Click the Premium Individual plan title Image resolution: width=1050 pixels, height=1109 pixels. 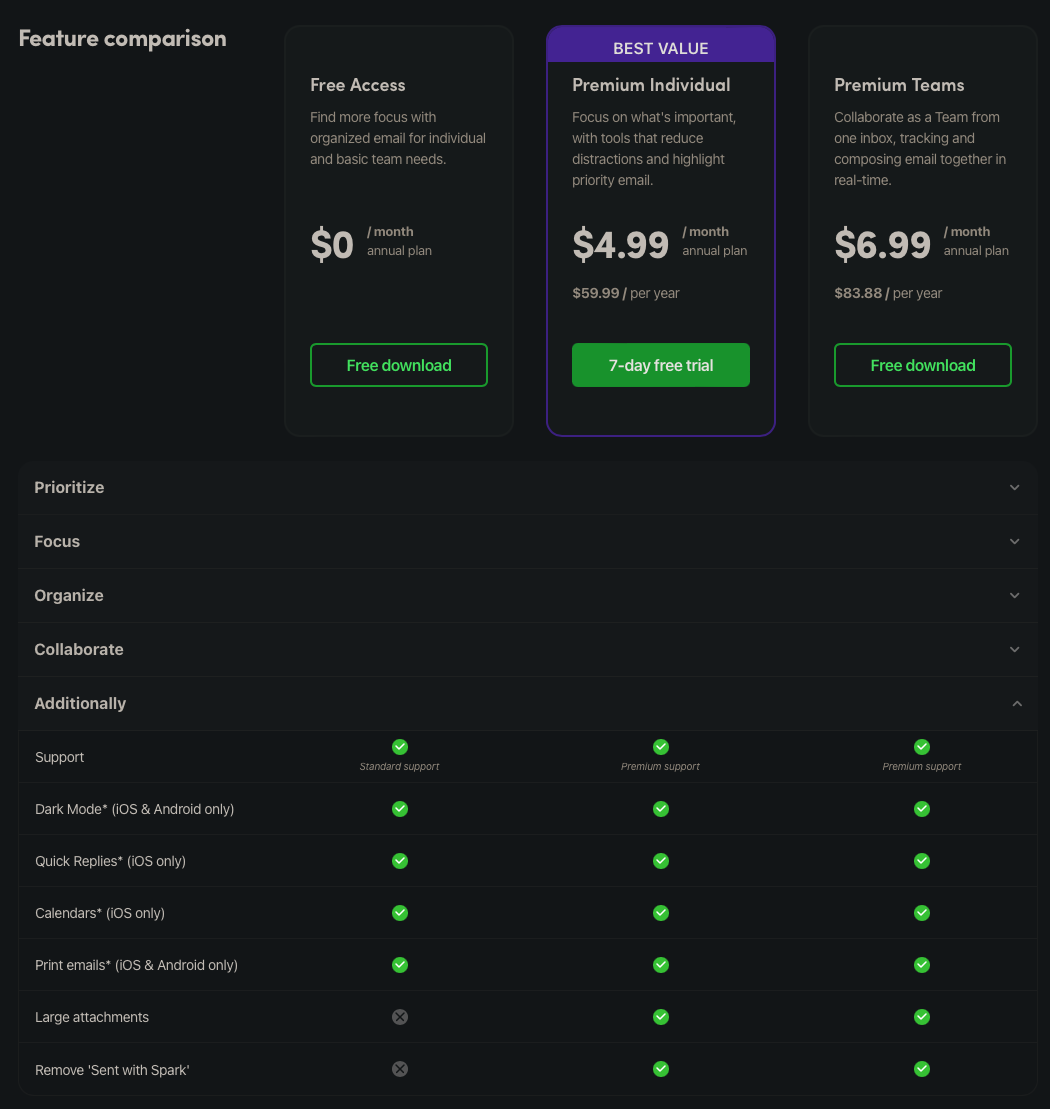tap(651, 85)
